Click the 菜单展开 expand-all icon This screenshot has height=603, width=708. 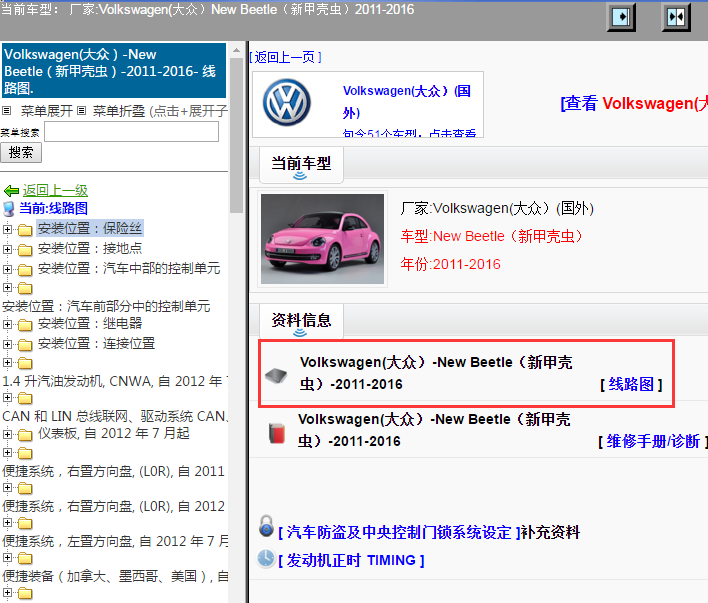[6, 110]
